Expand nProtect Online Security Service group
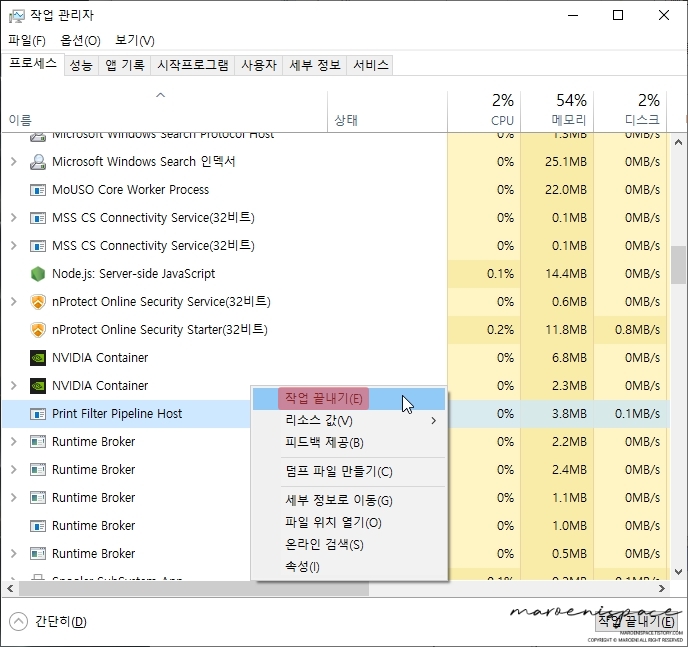This screenshot has height=647, width=688. point(14,302)
